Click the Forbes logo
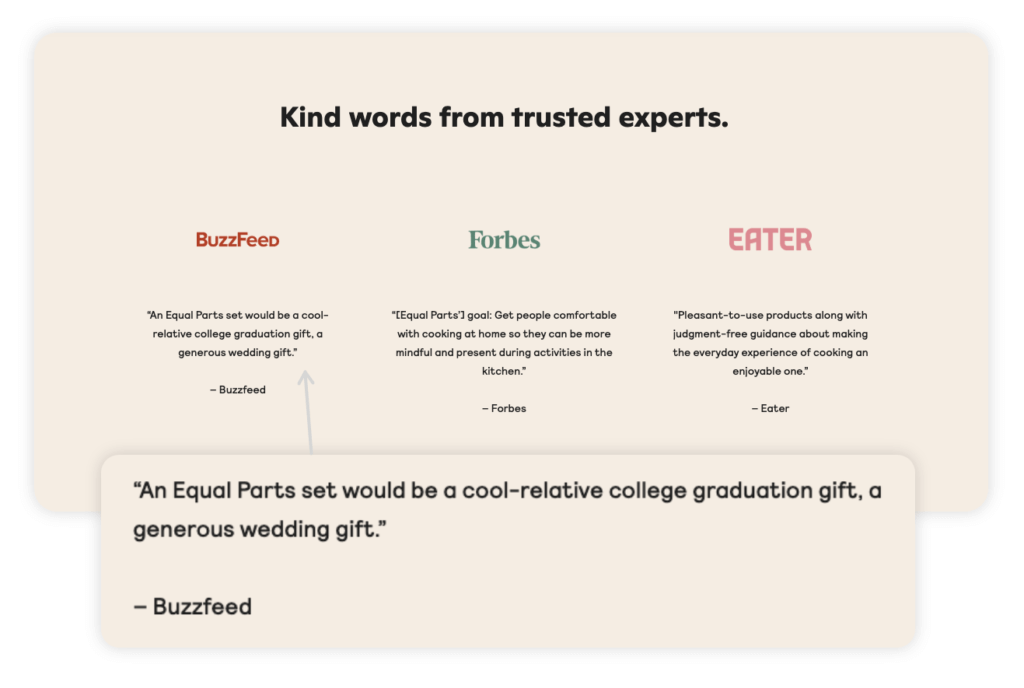Screen dimensions: 1024x688 (504, 240)
